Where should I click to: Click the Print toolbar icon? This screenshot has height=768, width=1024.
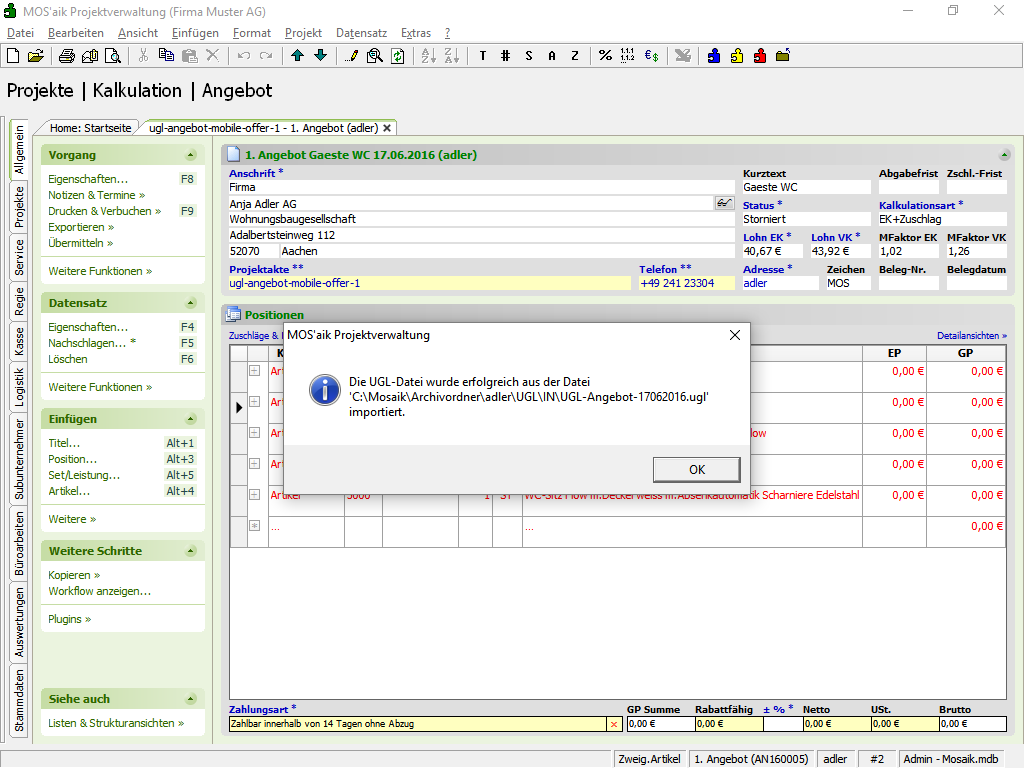coord(68,56)
